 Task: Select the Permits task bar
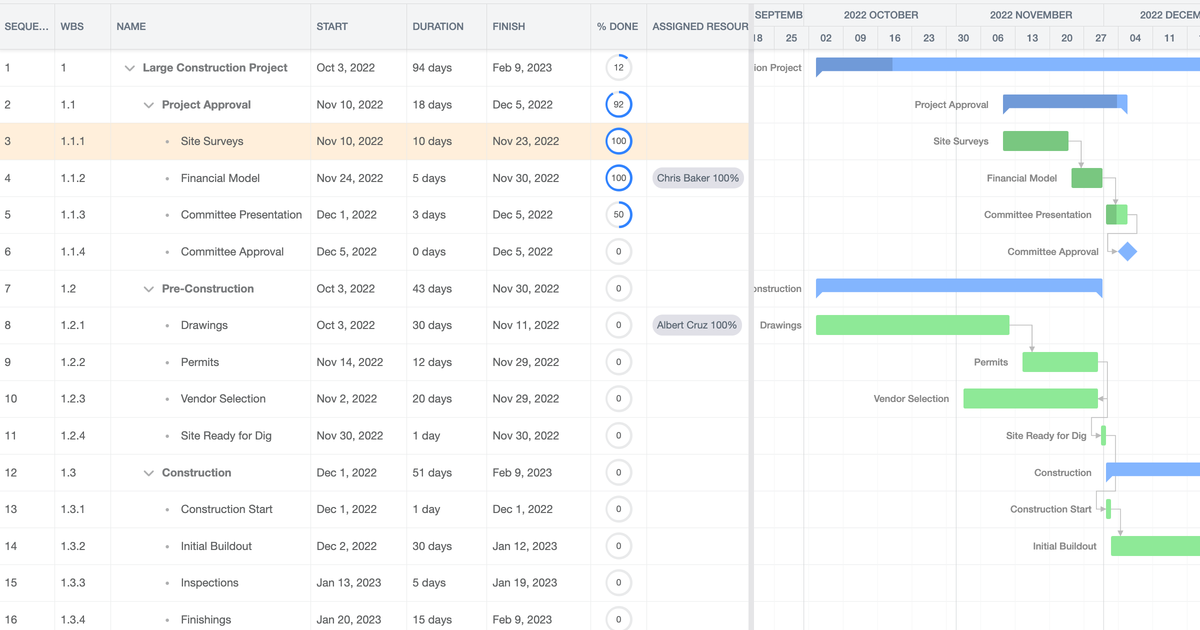click(x=1060, y=362)
